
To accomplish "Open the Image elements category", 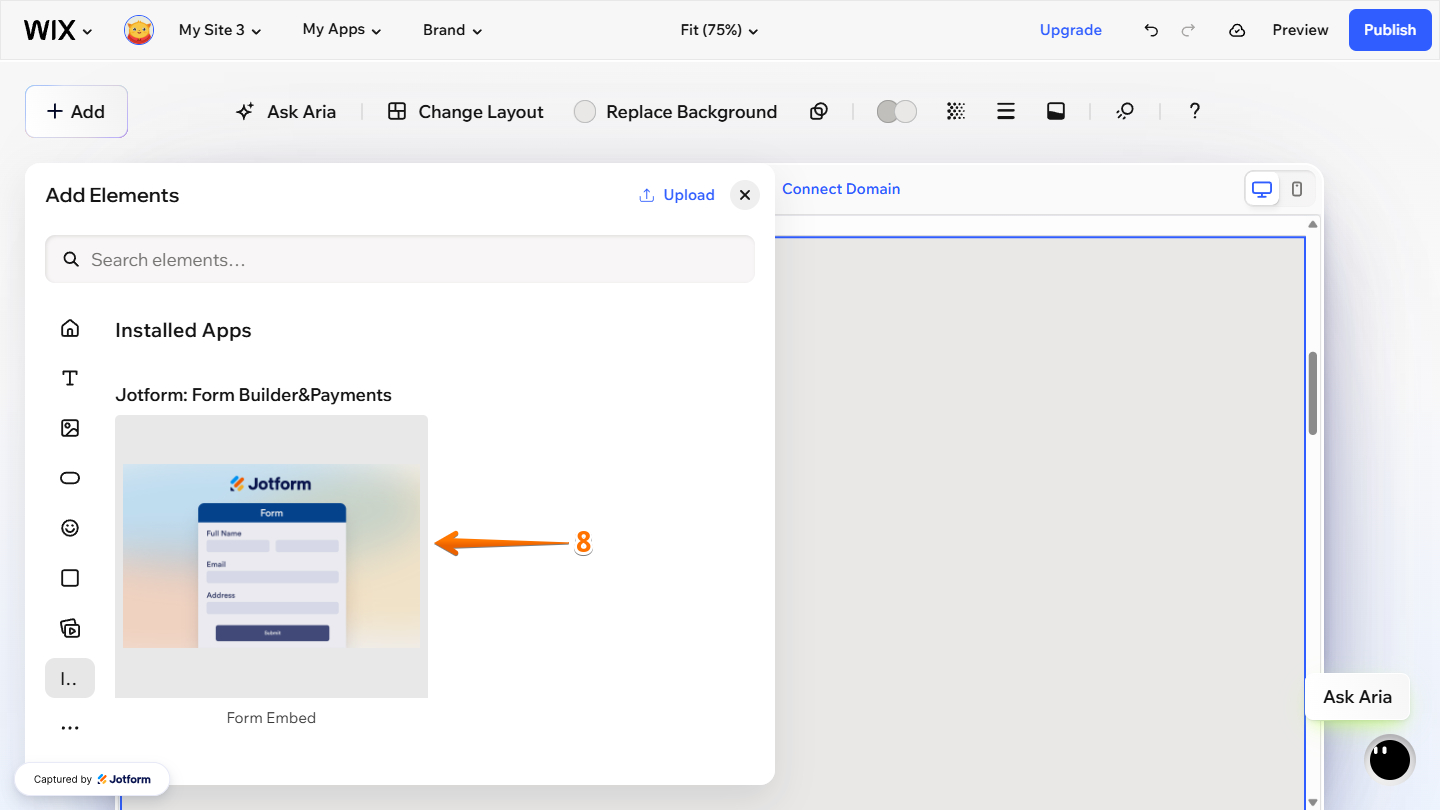I will point(70,428).
